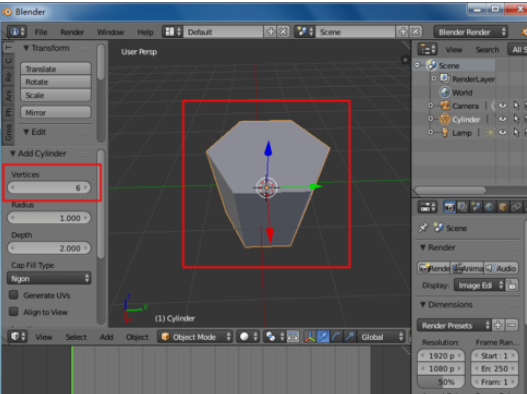The image size is (527, 394).
Task: Switch to World properties tab
Action: point(489,207)
